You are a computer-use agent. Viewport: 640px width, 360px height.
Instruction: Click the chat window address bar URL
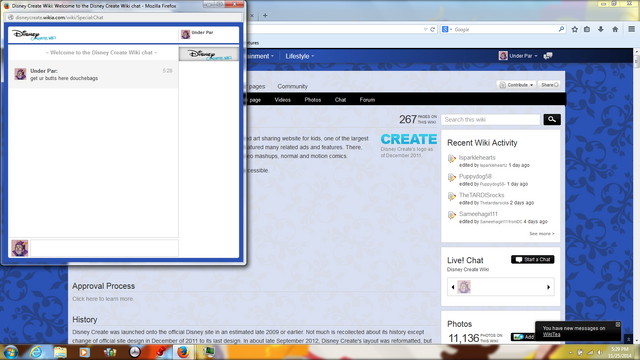click(x=59, y=18)
